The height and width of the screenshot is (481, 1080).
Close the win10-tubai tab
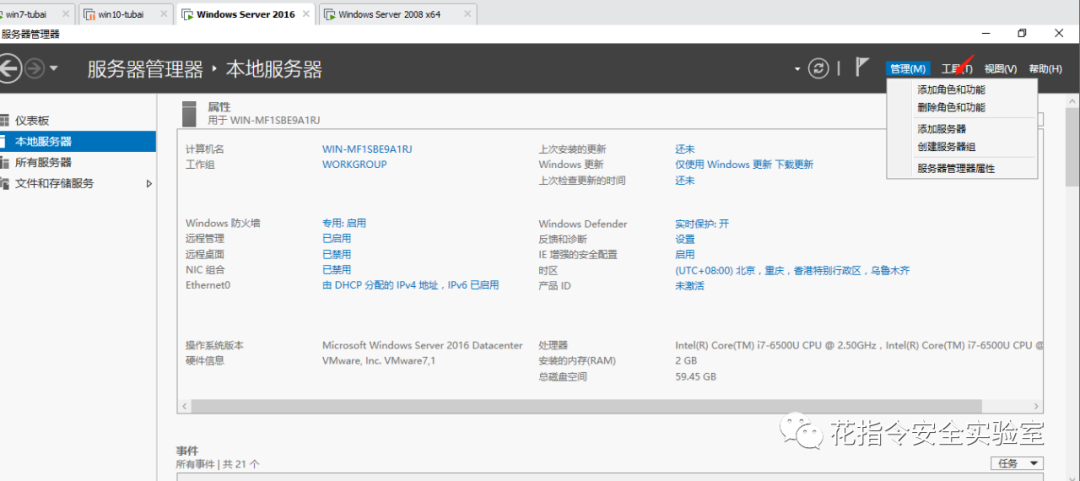click(x=163, y=14)
